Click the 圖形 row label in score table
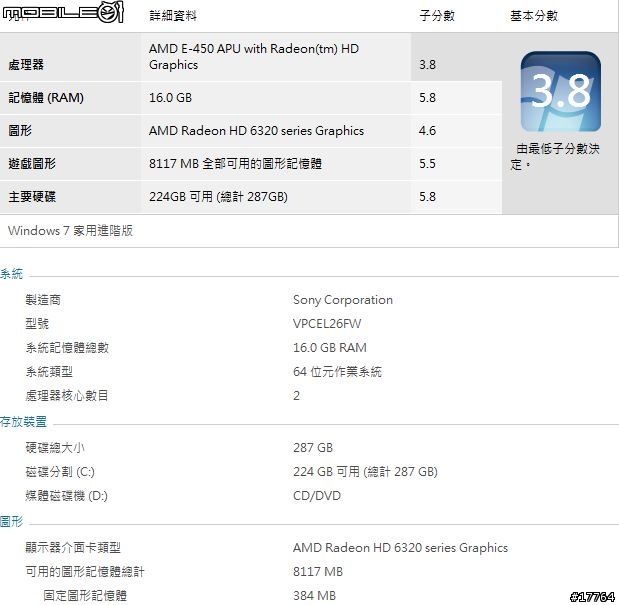 point(20,131)
